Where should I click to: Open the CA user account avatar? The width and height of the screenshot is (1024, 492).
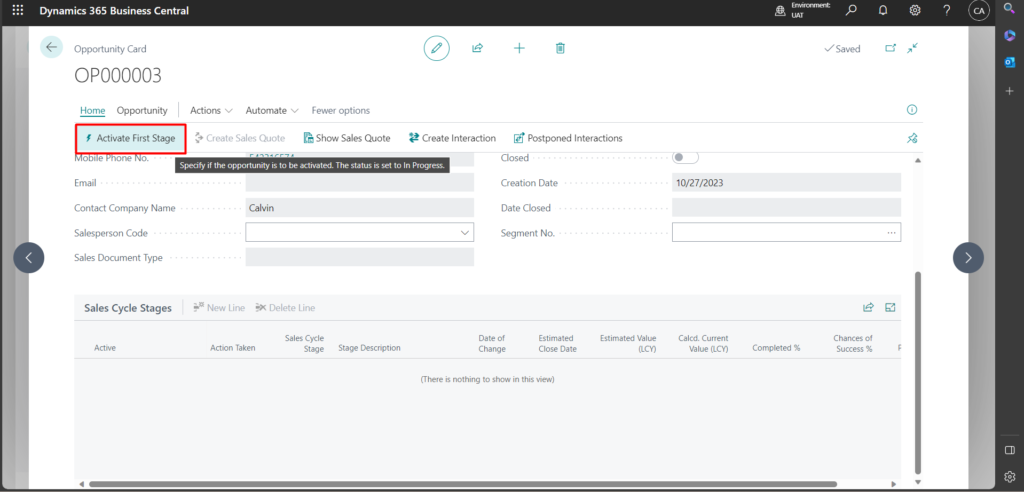(978, 10)
